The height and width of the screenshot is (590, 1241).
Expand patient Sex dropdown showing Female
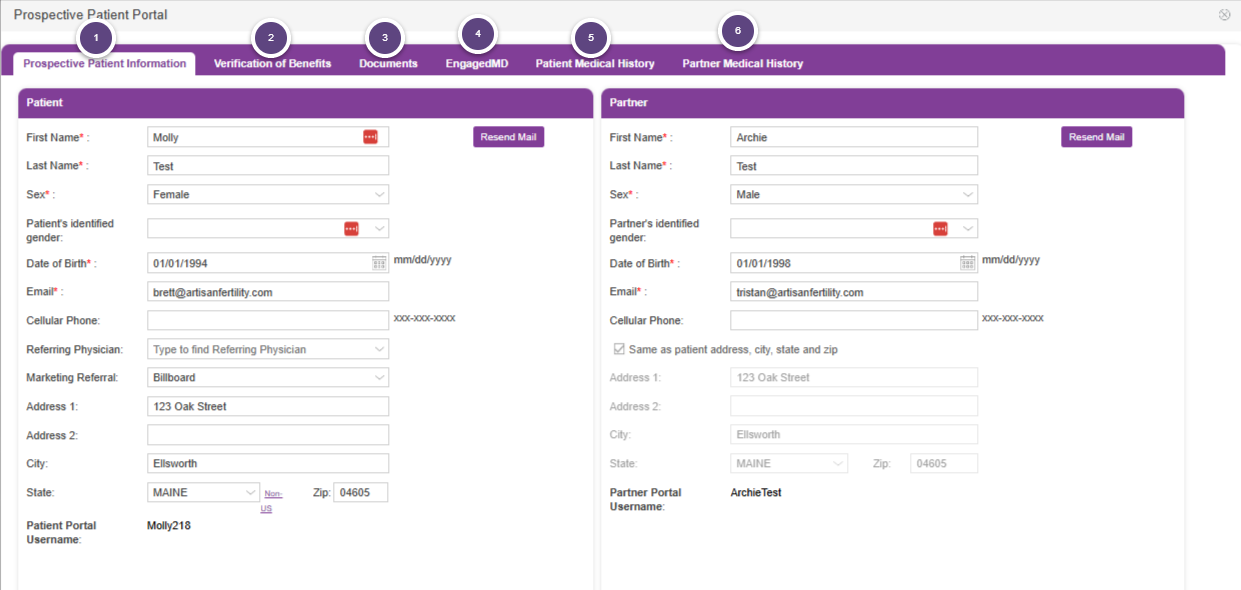coord(380,195)
